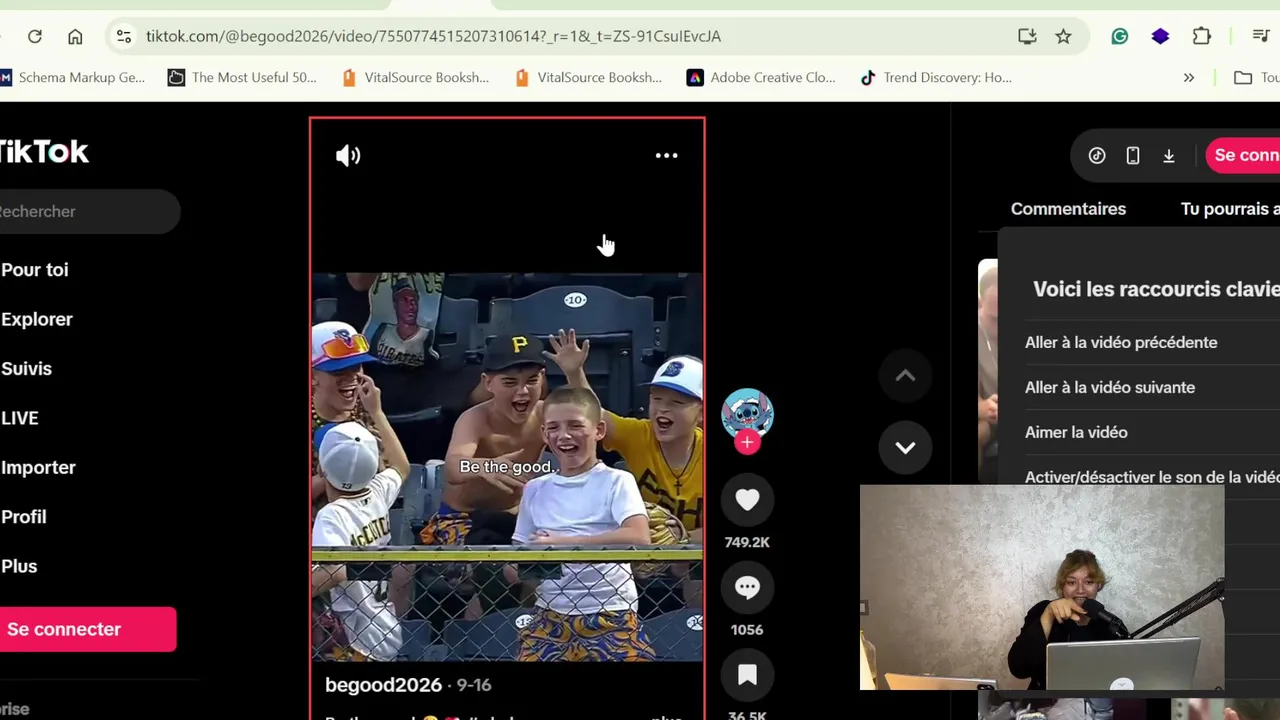Click the top-right coin icon
The height and width of the screenshot is (720, 1280).
1097,156
